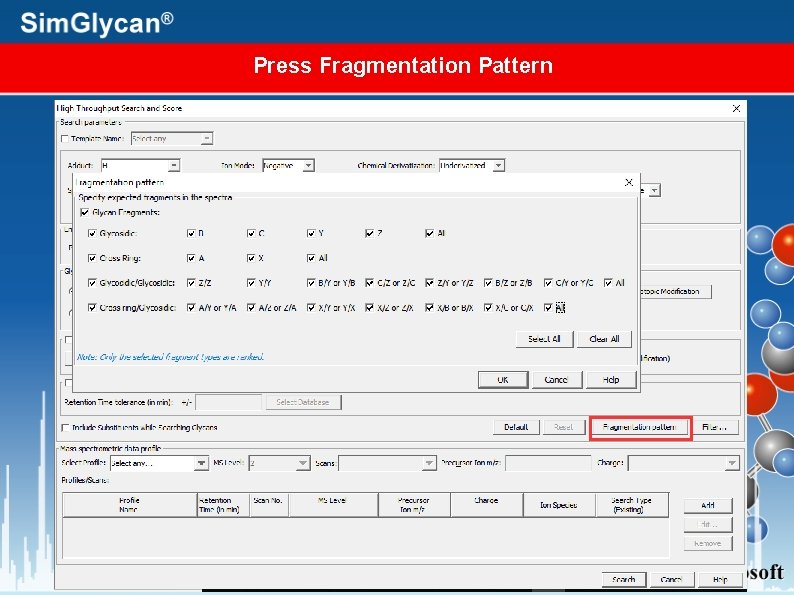Image resolution: width=794 pixels, height=595 pixels.
Task: Open Help in High Throughput Search window
Action: coord(720,579)
